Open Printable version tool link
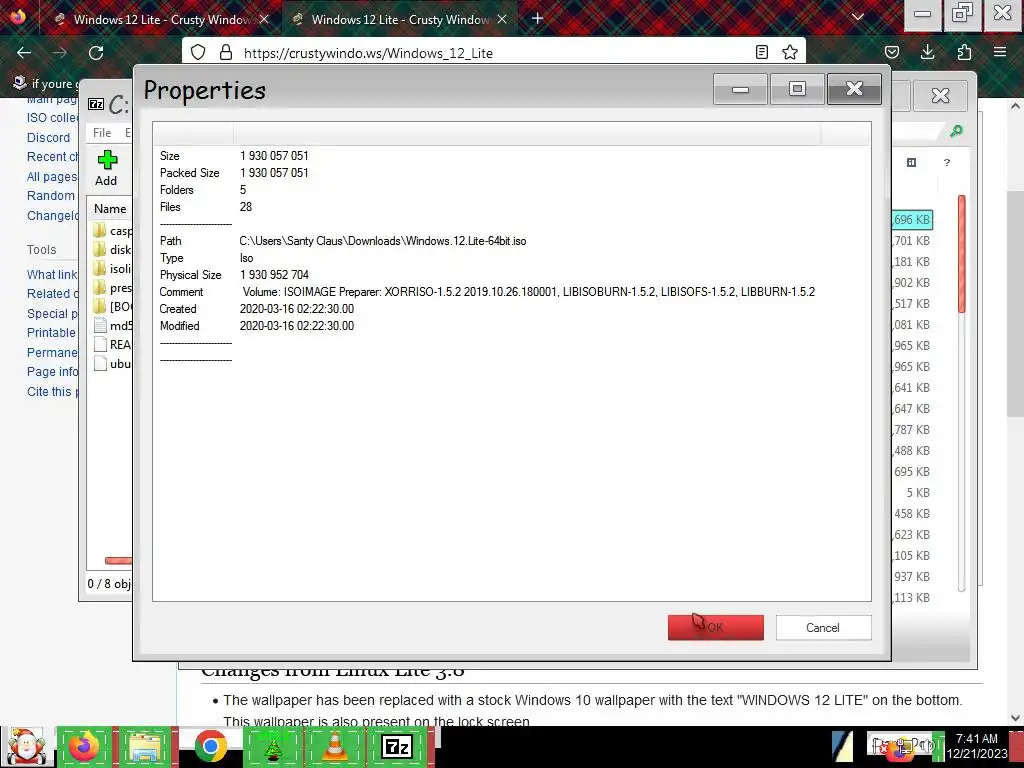The image size is (1024, 768). click(52, 332)
